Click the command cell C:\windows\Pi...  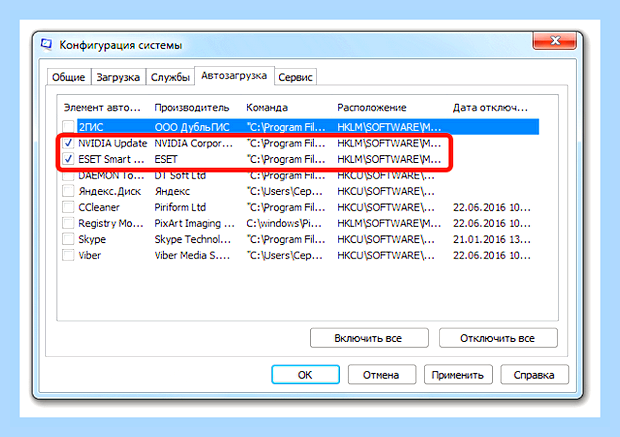point(284,223)
